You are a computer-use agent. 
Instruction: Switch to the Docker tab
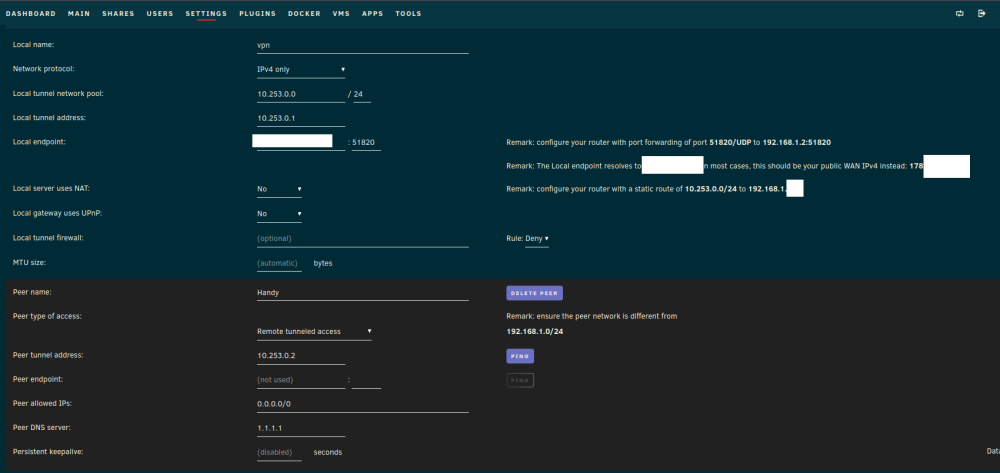click(x=304, y=13)
